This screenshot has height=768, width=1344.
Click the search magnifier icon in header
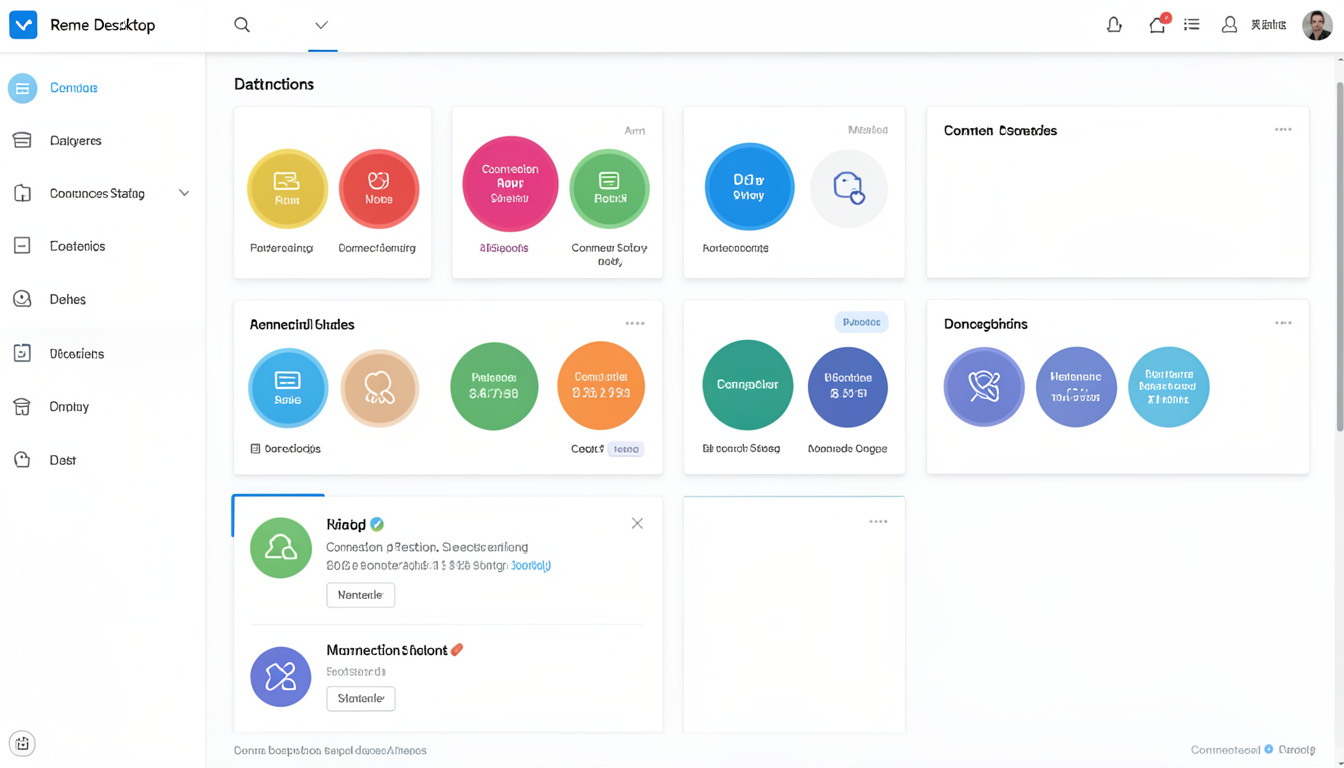242,25
